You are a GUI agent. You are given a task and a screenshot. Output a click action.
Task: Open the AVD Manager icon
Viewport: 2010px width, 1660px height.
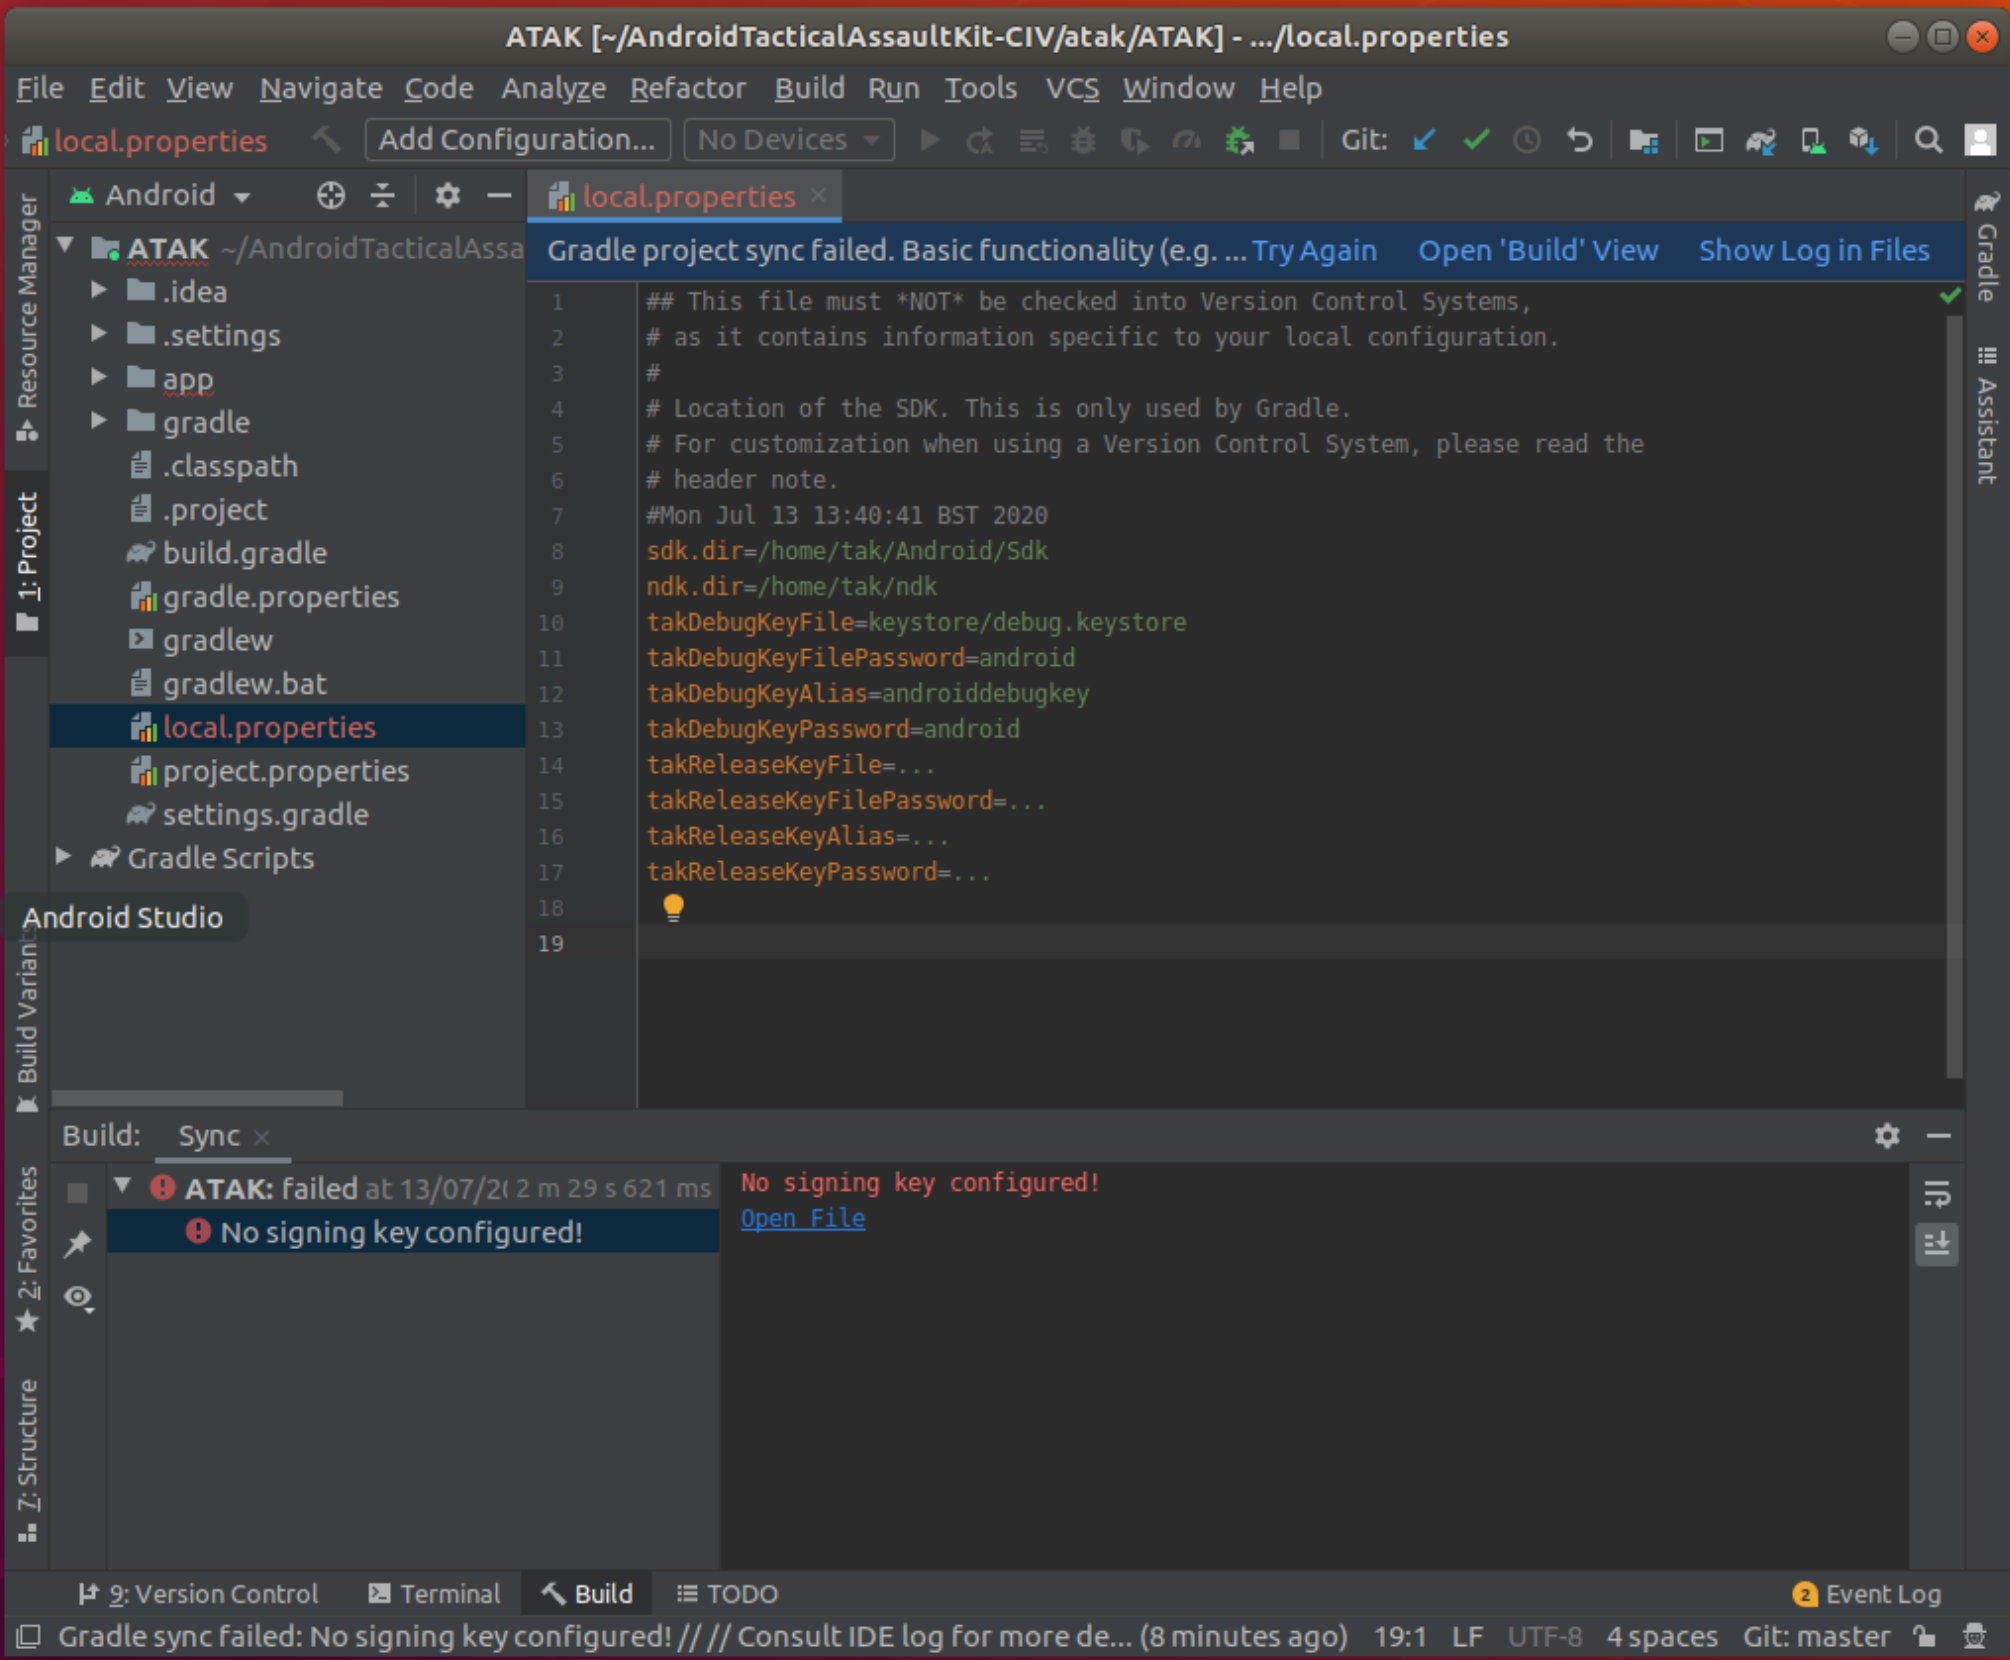(x=1812, y=140)
